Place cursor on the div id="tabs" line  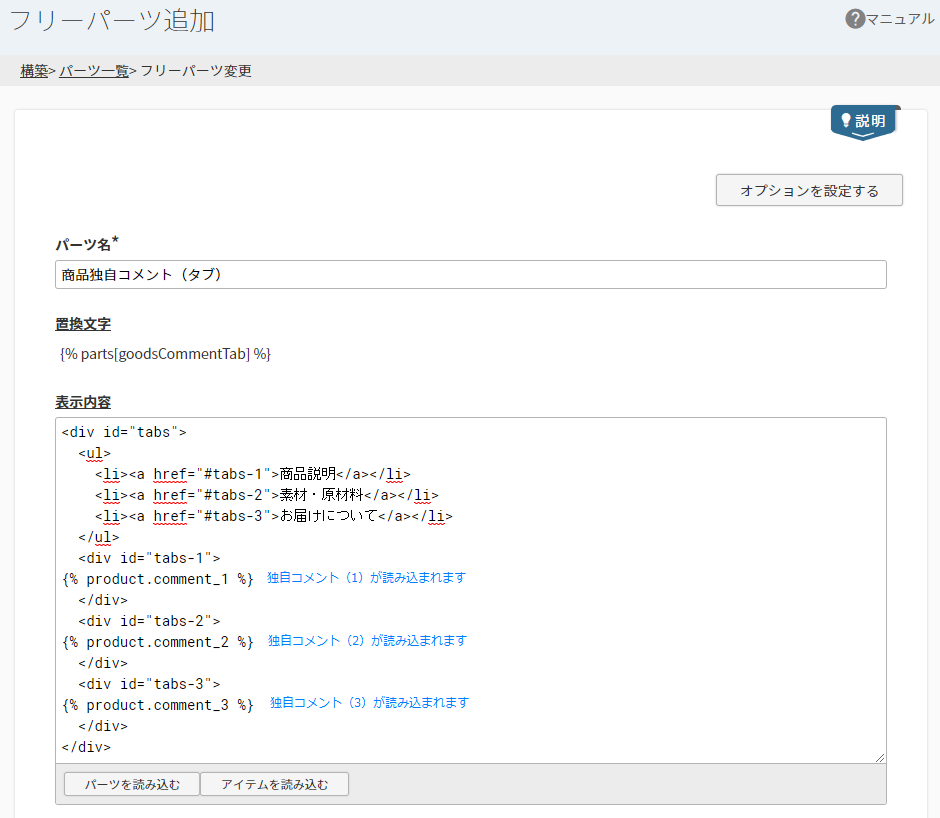(124, 433)
